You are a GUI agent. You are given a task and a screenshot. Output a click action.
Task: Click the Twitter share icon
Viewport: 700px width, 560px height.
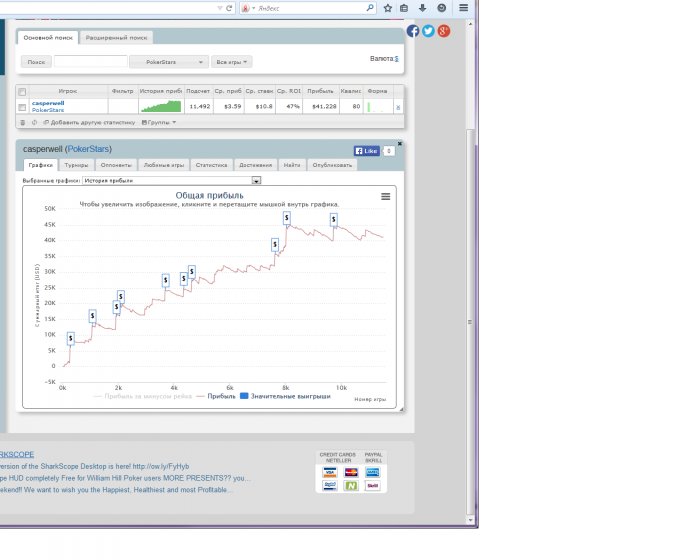[x=428, y=31]
